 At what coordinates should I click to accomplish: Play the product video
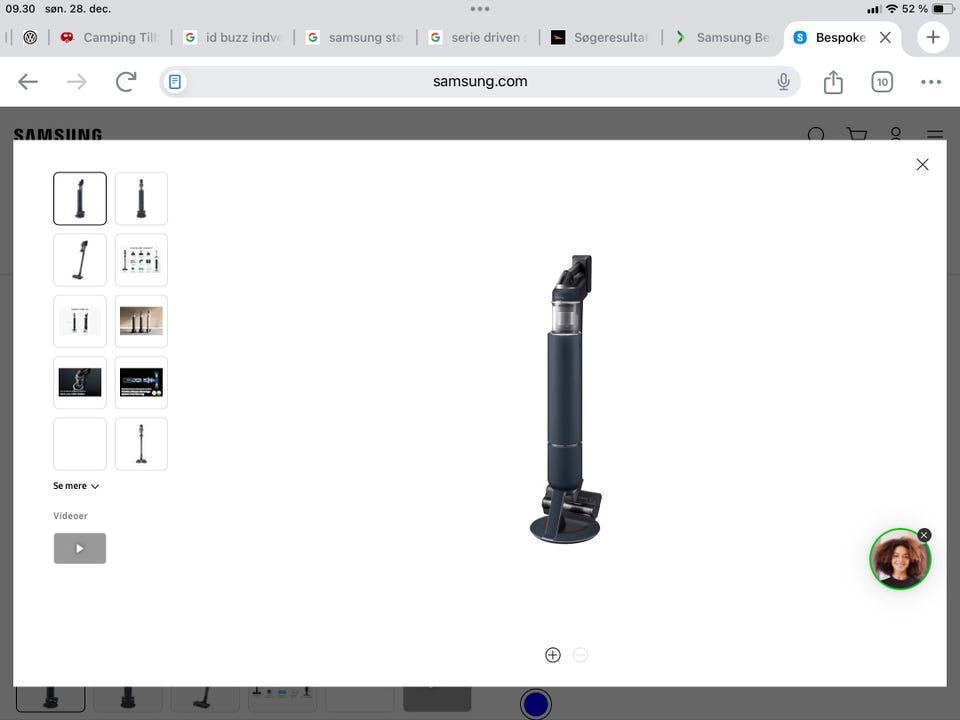[80, 548]
